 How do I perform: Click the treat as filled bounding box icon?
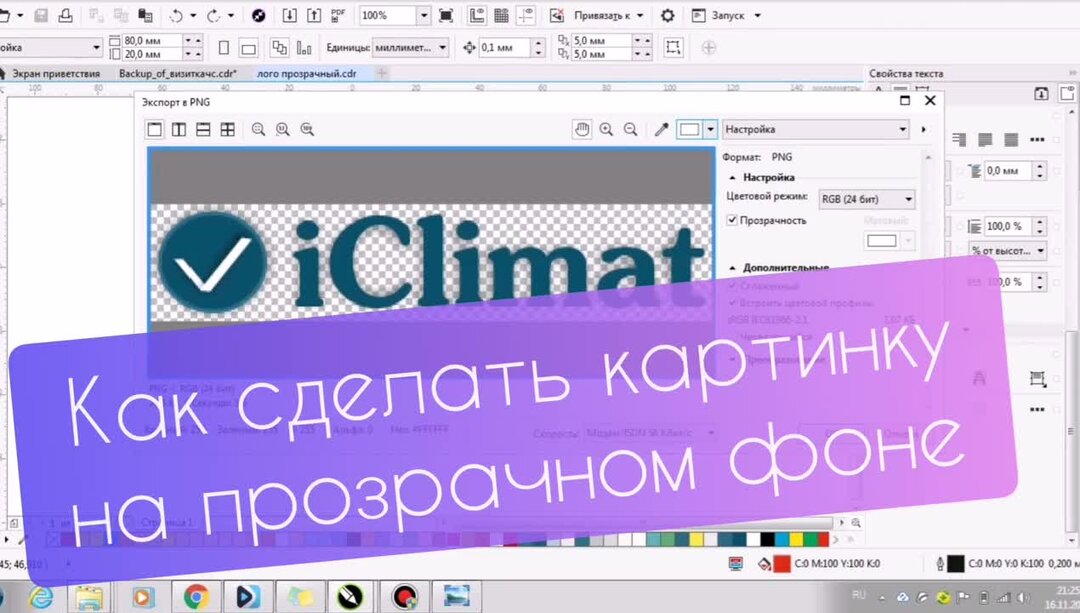point(673,48)
